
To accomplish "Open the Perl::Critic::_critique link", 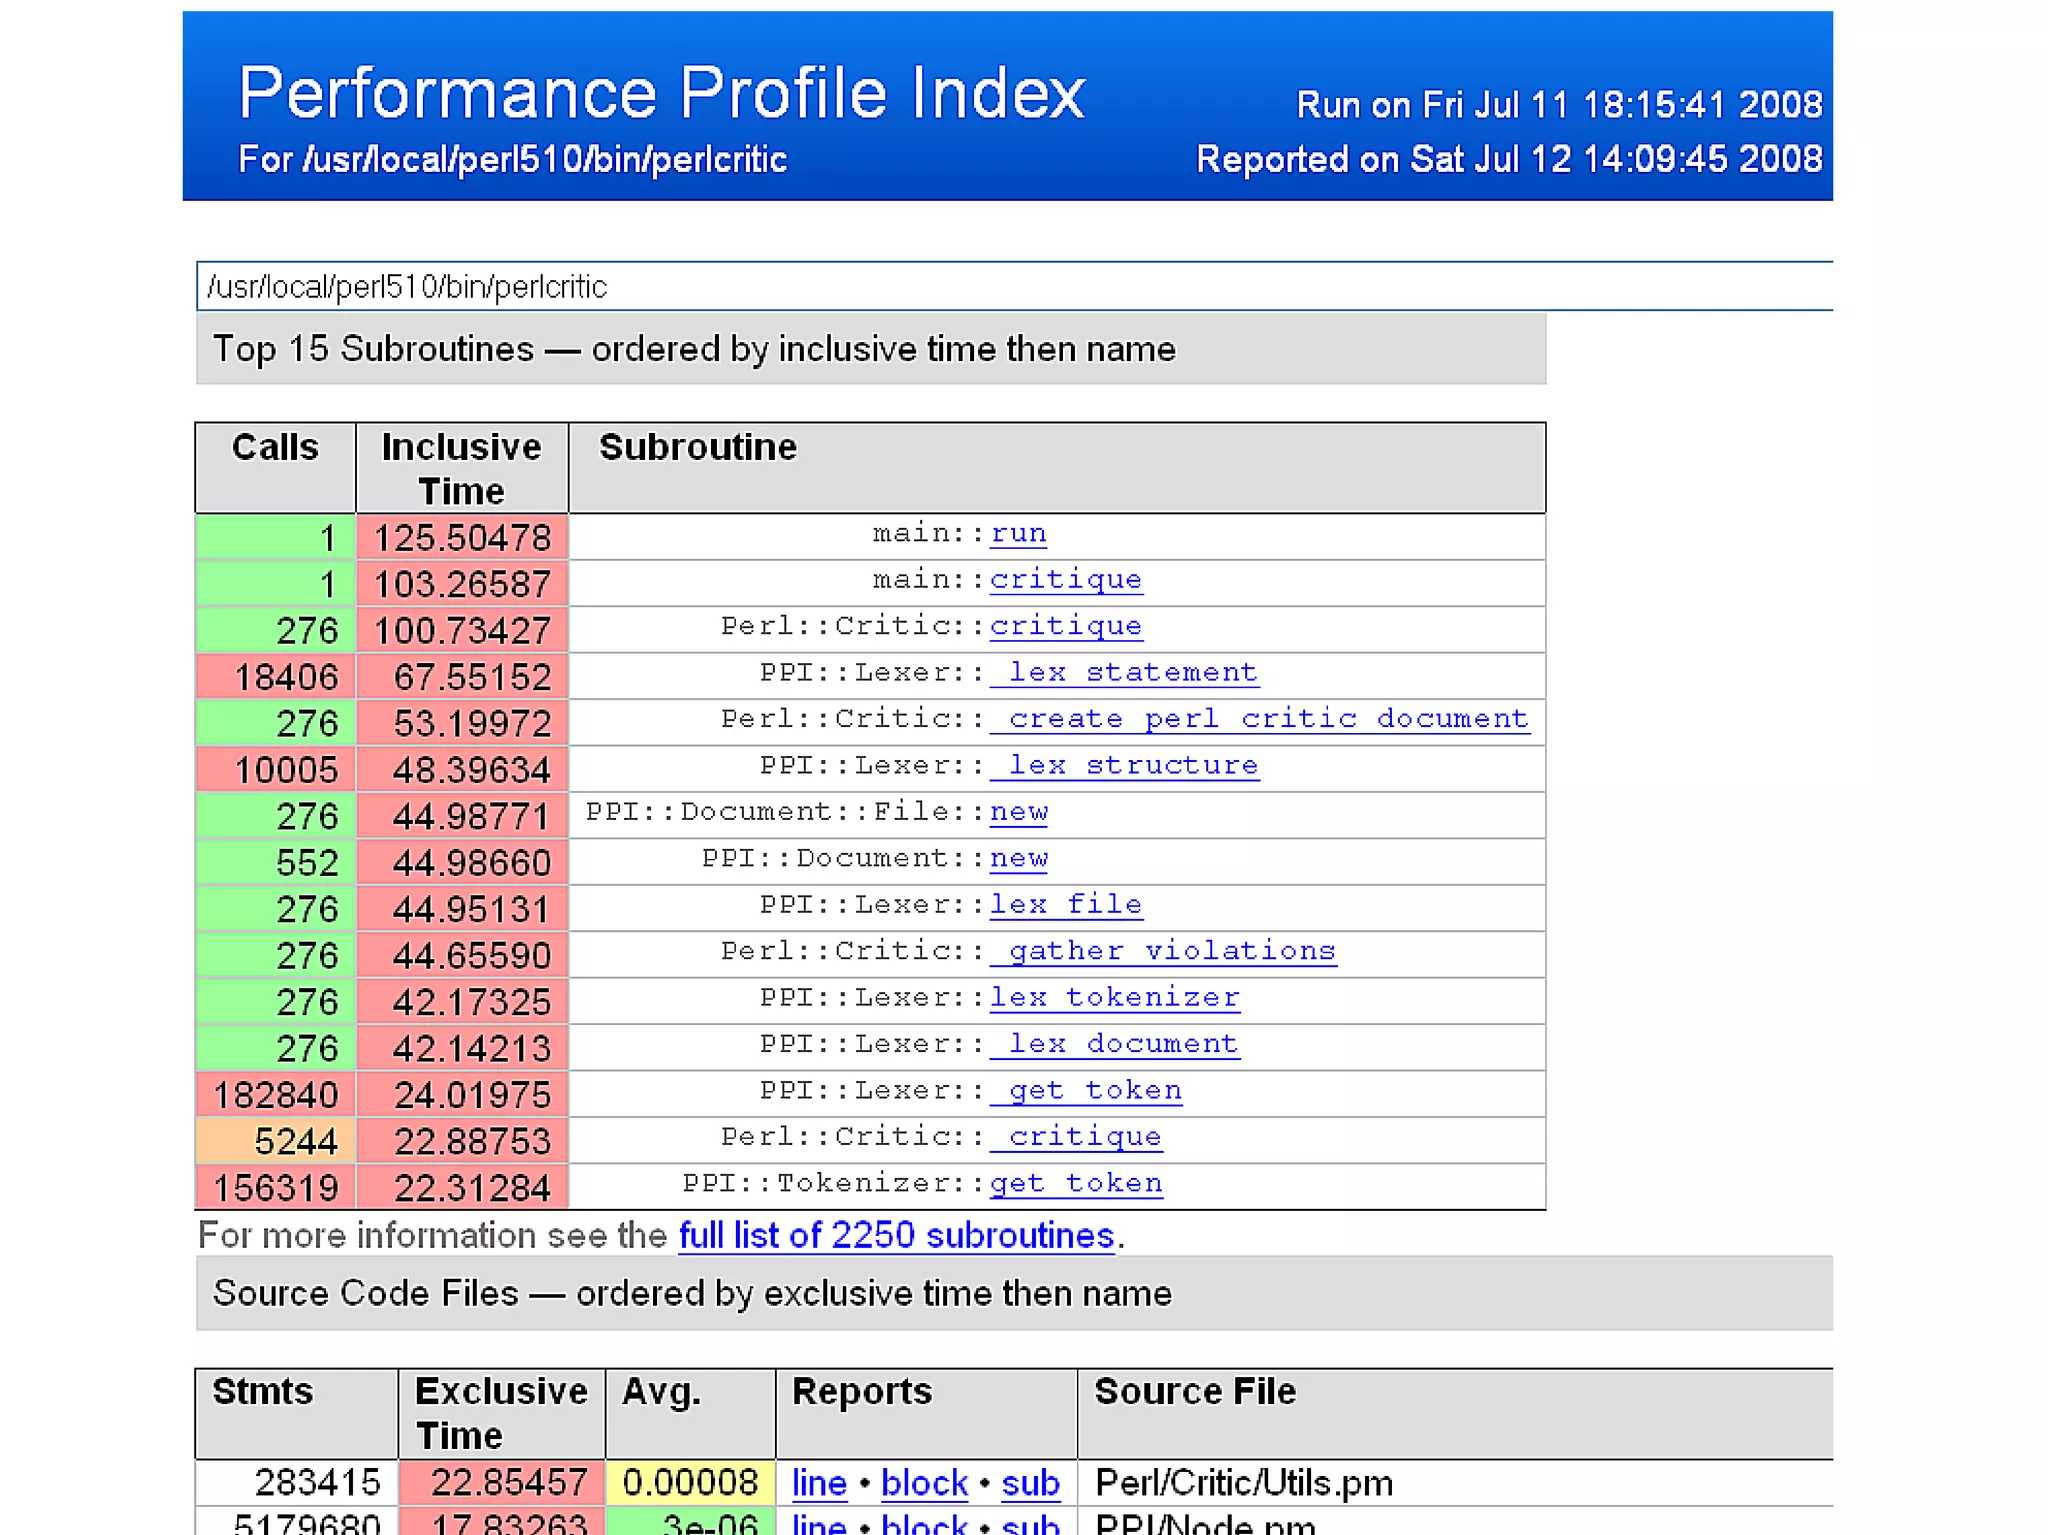I will pyautogui.click(x=1075, y=1137).
